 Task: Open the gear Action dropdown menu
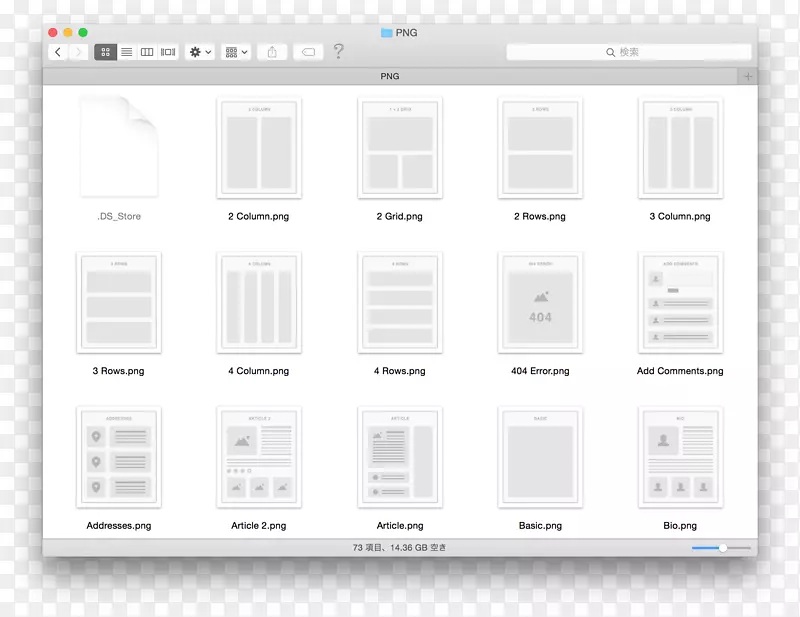point(200,52)
